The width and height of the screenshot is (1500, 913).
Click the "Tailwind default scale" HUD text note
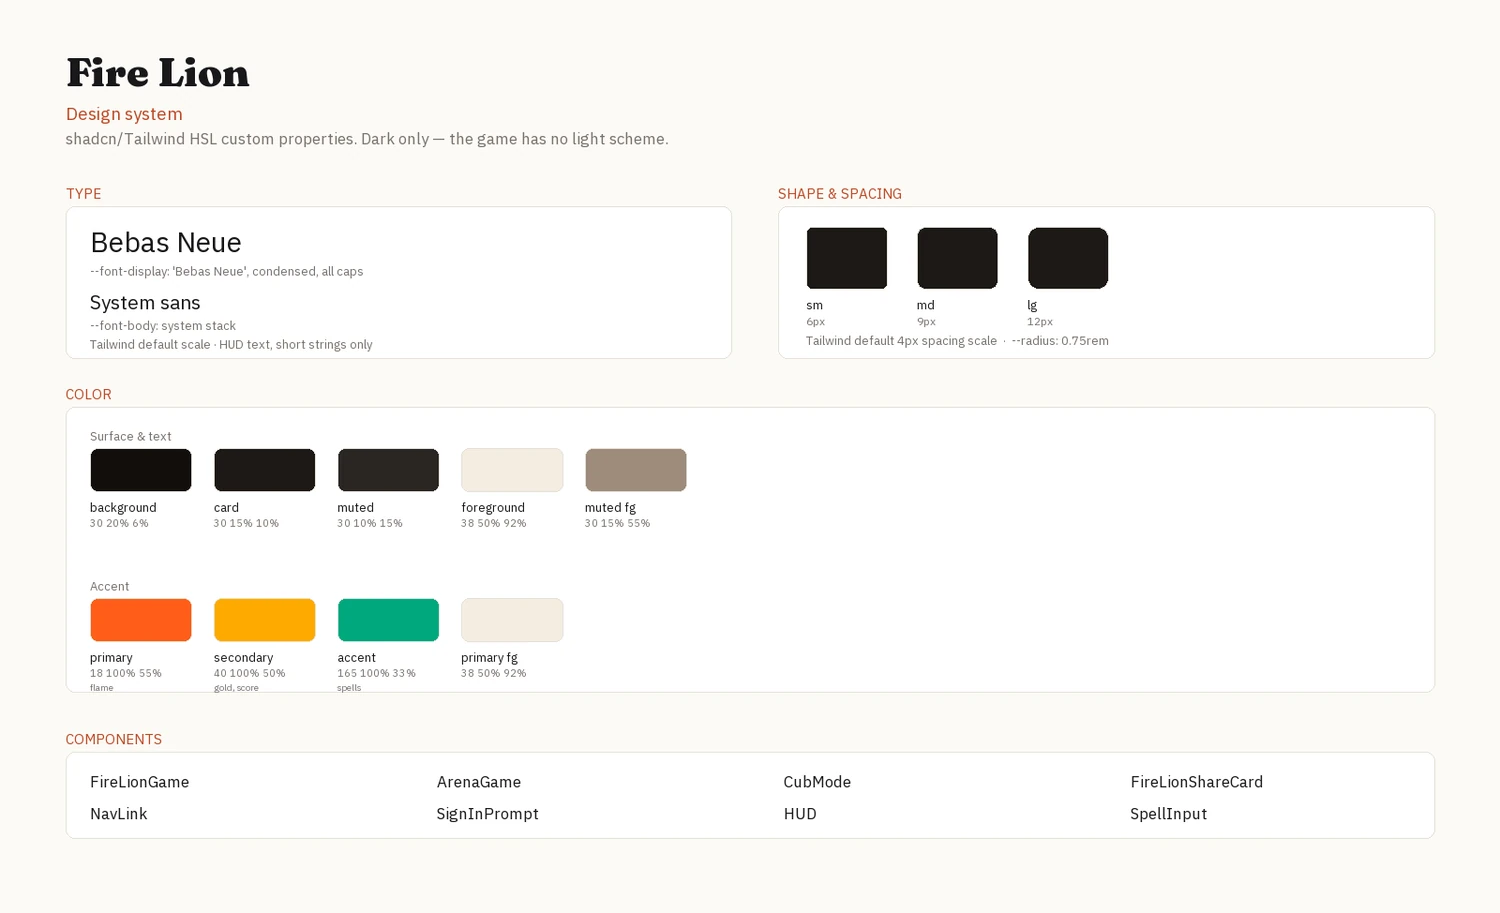[x=231, y=345]
